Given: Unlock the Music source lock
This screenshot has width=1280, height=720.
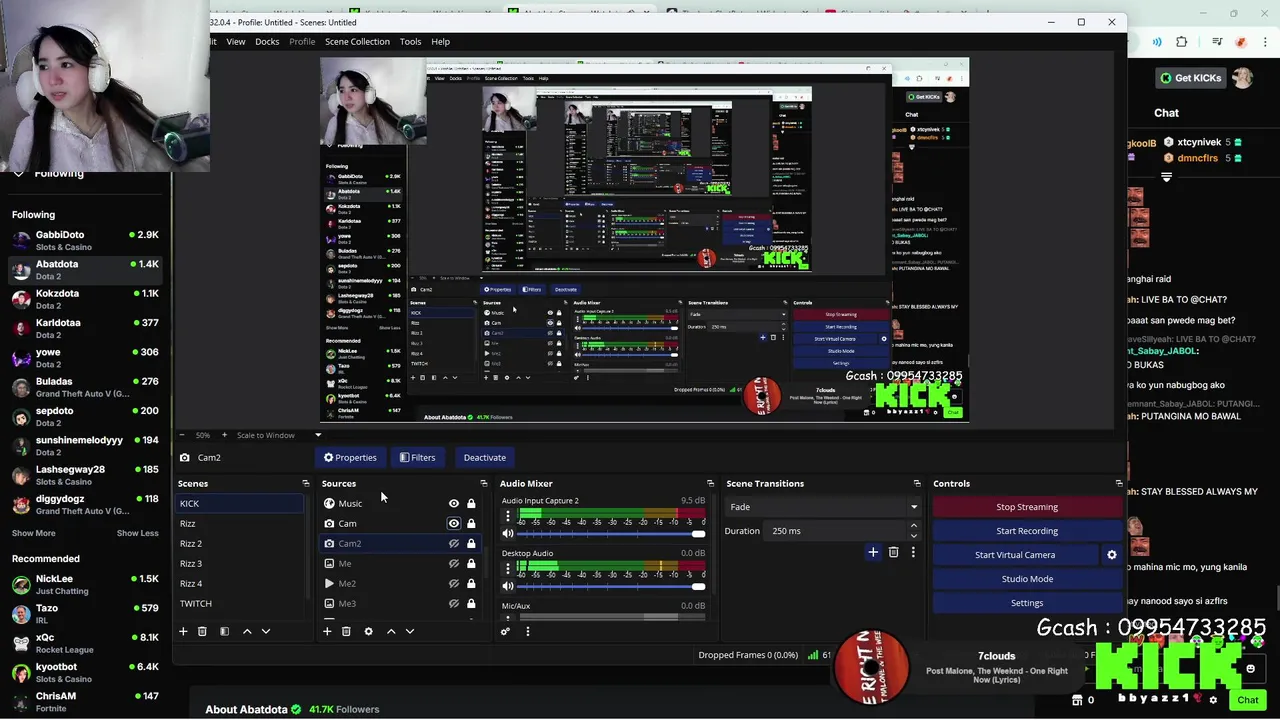Looking at the screenshot, I should point(471,503).
